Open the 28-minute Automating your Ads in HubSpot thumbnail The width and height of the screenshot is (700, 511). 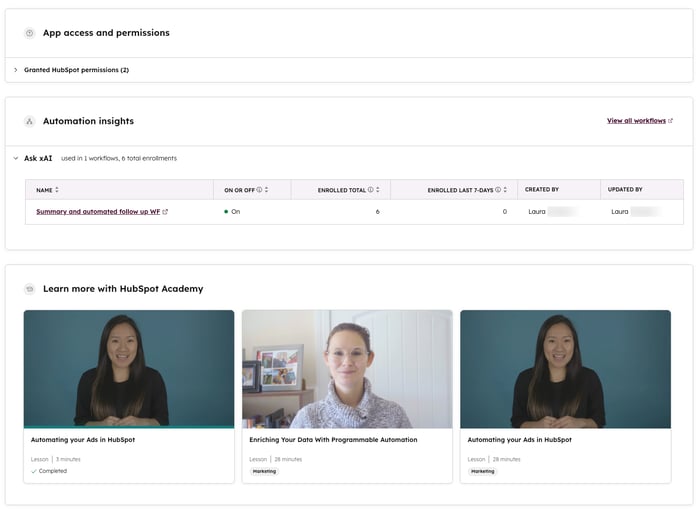point(565,369)
